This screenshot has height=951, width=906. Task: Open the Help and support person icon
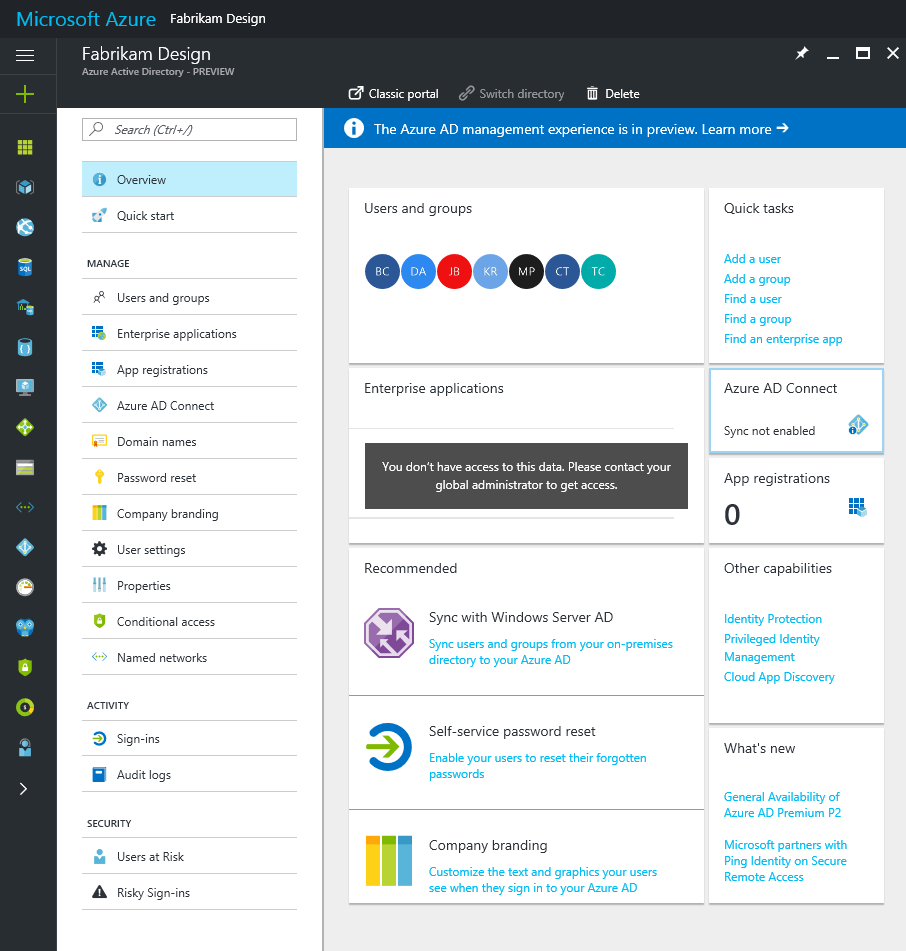click(x=25, y=747)
